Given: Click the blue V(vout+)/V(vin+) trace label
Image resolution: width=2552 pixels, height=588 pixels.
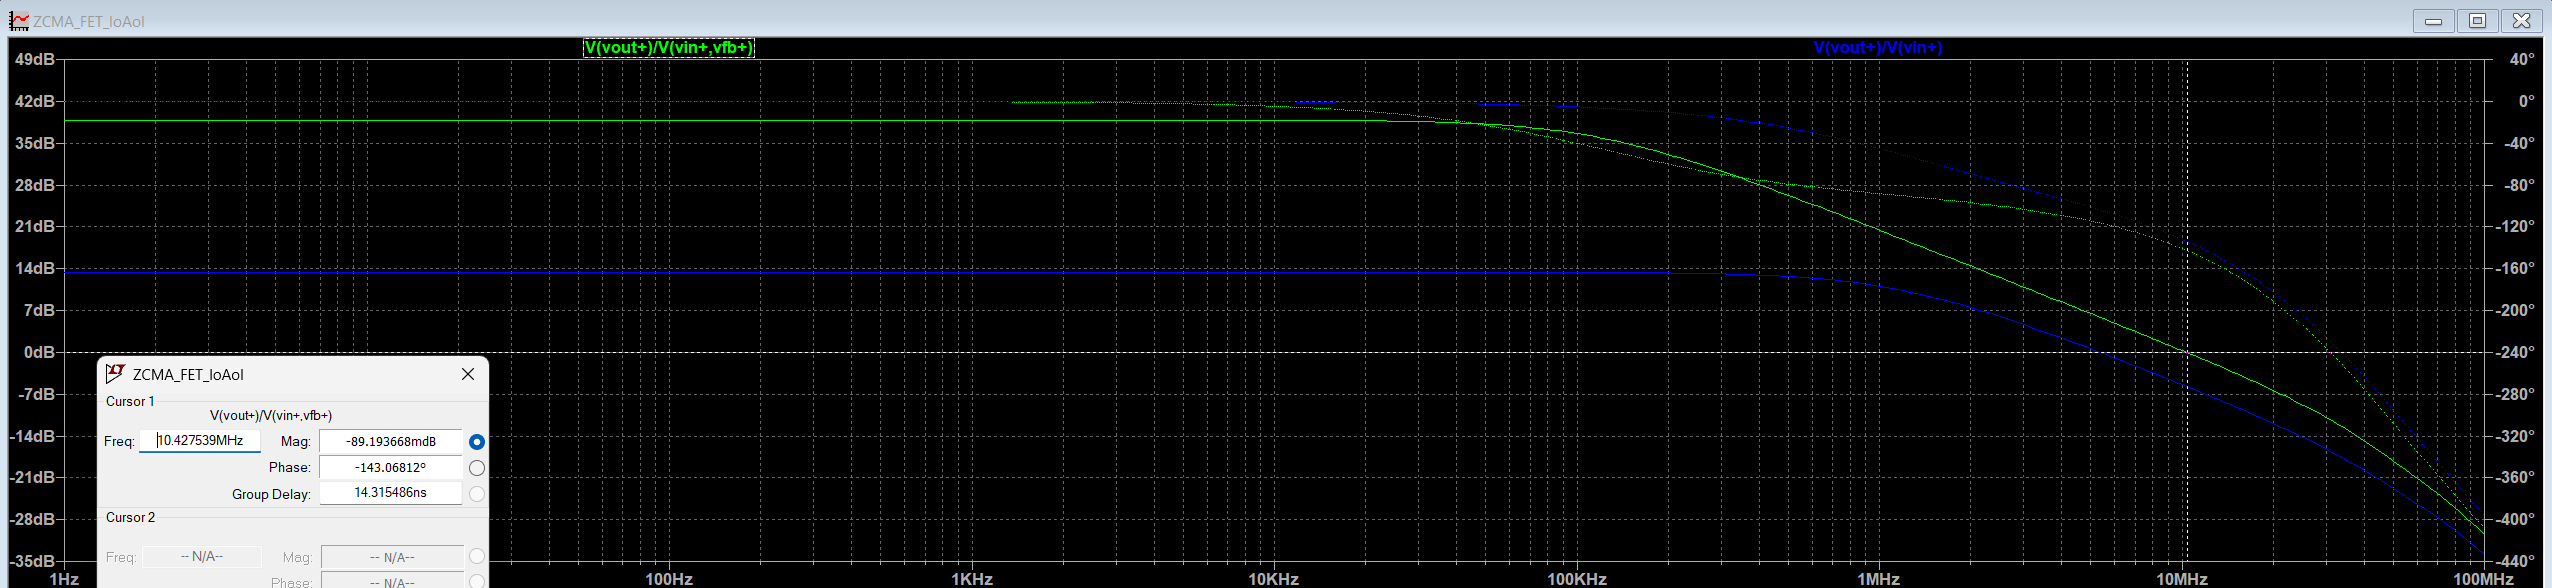Looking at the screenshot, I should pyautogui.click(x=1877, y=48).
